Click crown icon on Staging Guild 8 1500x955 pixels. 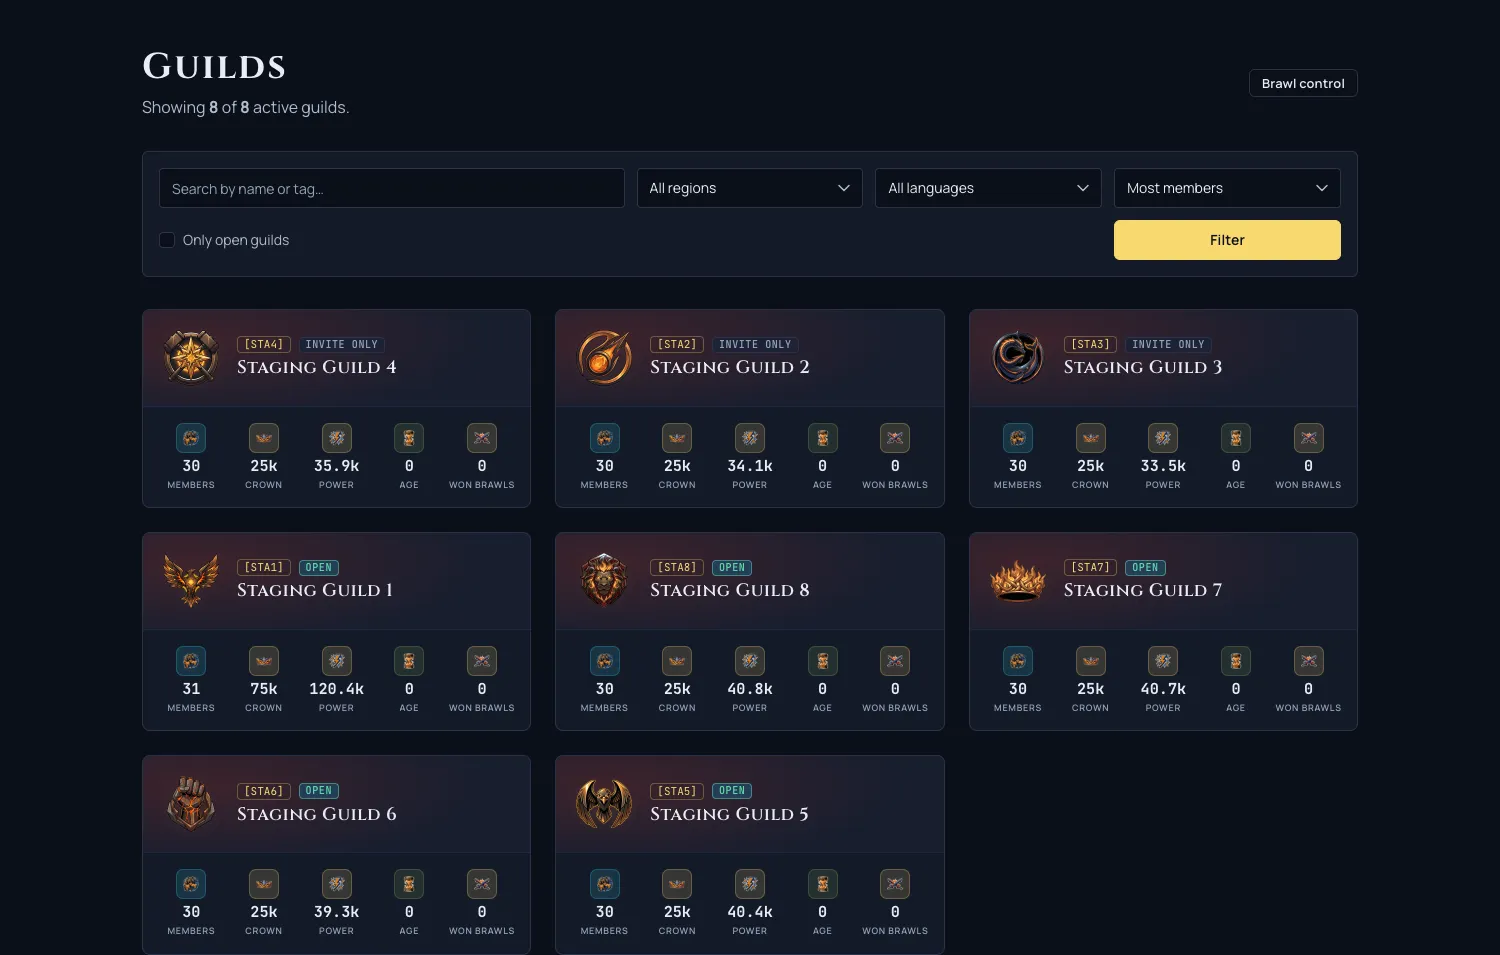click(x=677, y=661)
